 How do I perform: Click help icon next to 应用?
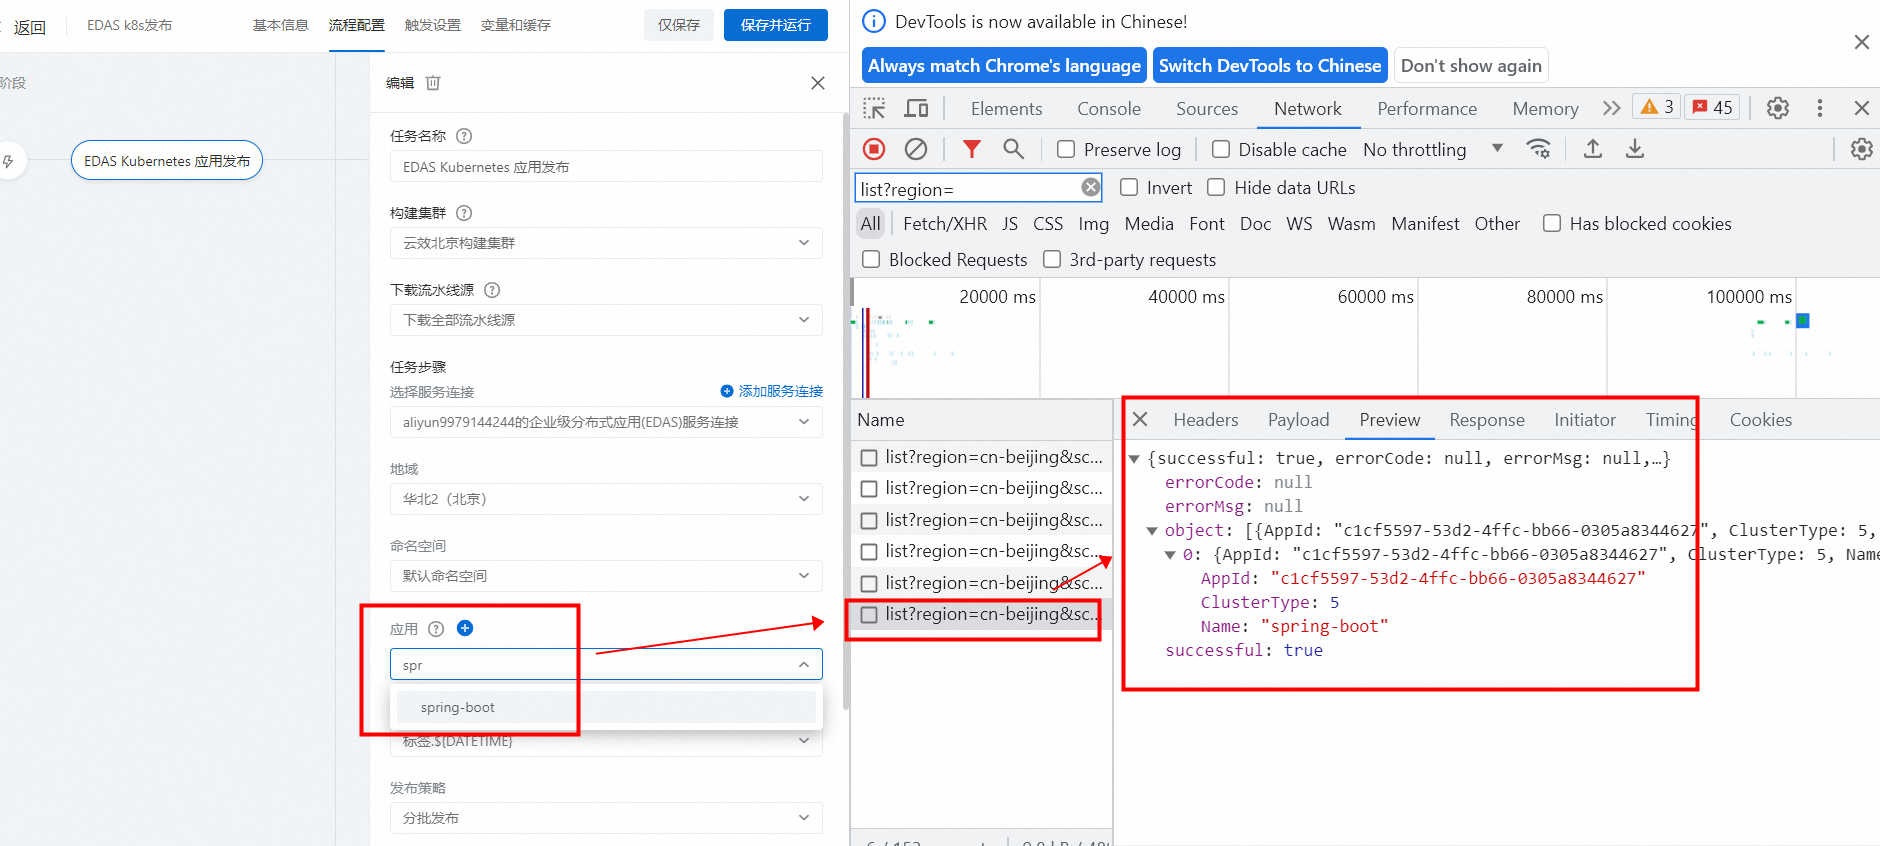[436, 629]
